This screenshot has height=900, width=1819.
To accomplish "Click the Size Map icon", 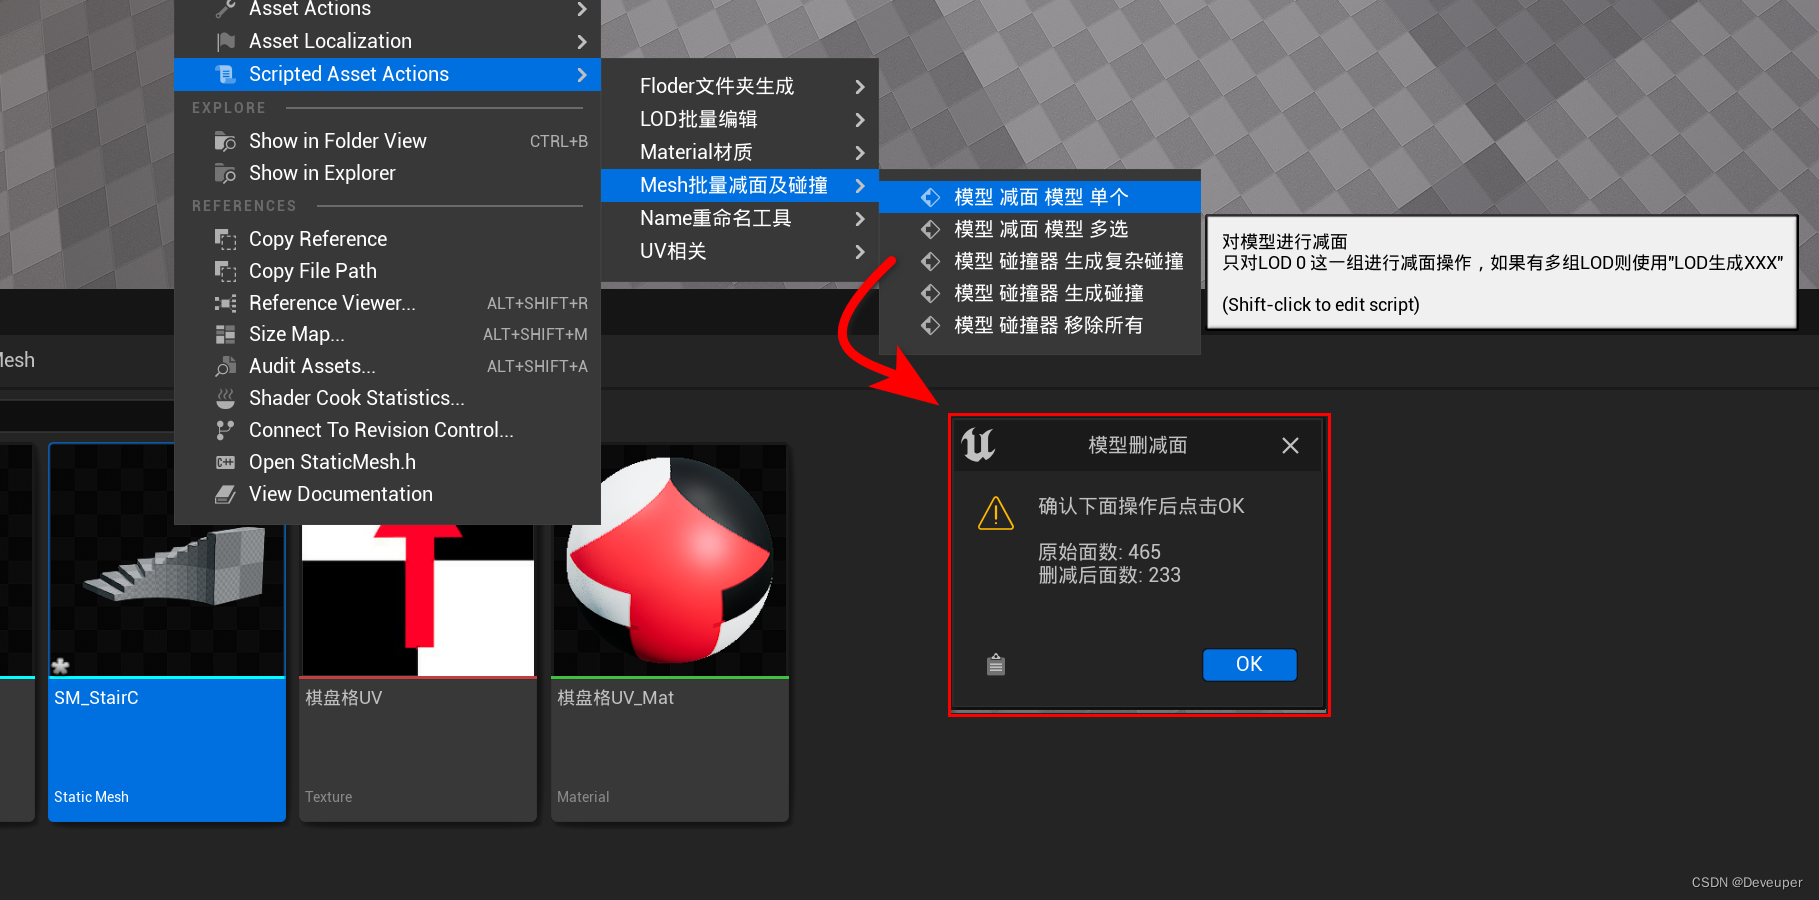I will coord(226,334).
